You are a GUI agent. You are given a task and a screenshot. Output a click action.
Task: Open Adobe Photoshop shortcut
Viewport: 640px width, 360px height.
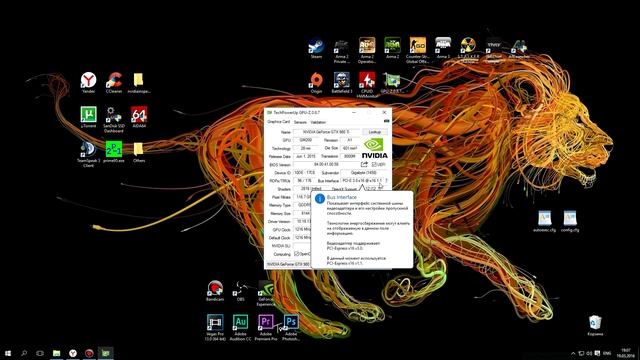[291, 327]
